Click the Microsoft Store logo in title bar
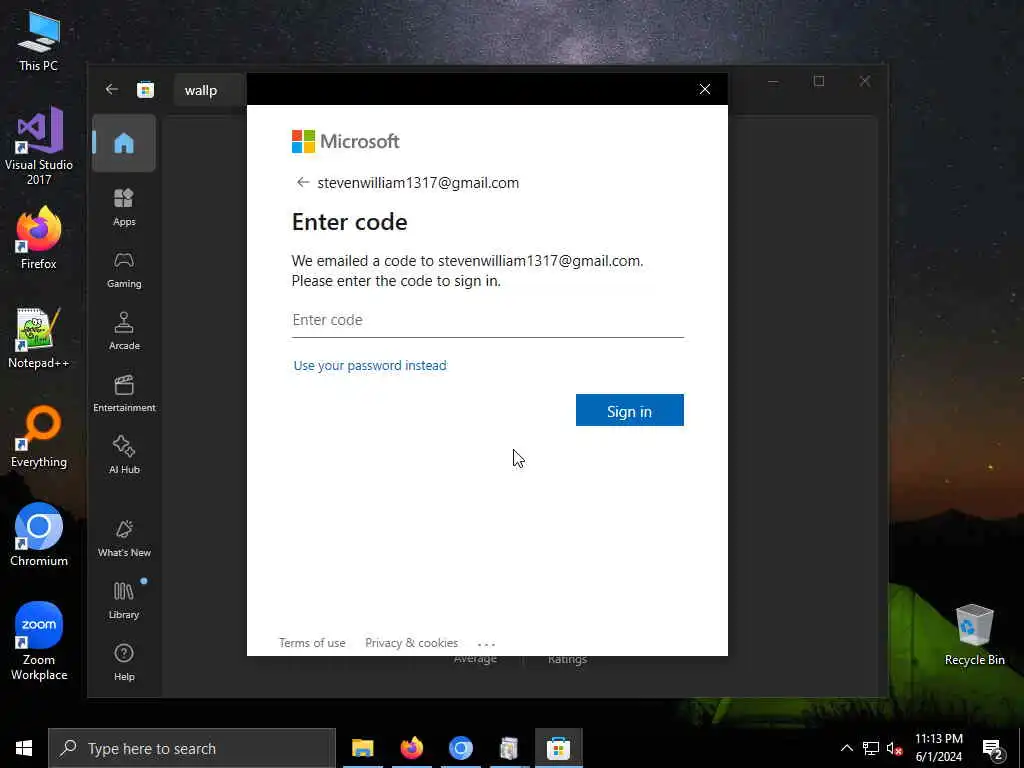Image resolution: width=1024 pixels, height=768 pixels. tap(146, 89)
